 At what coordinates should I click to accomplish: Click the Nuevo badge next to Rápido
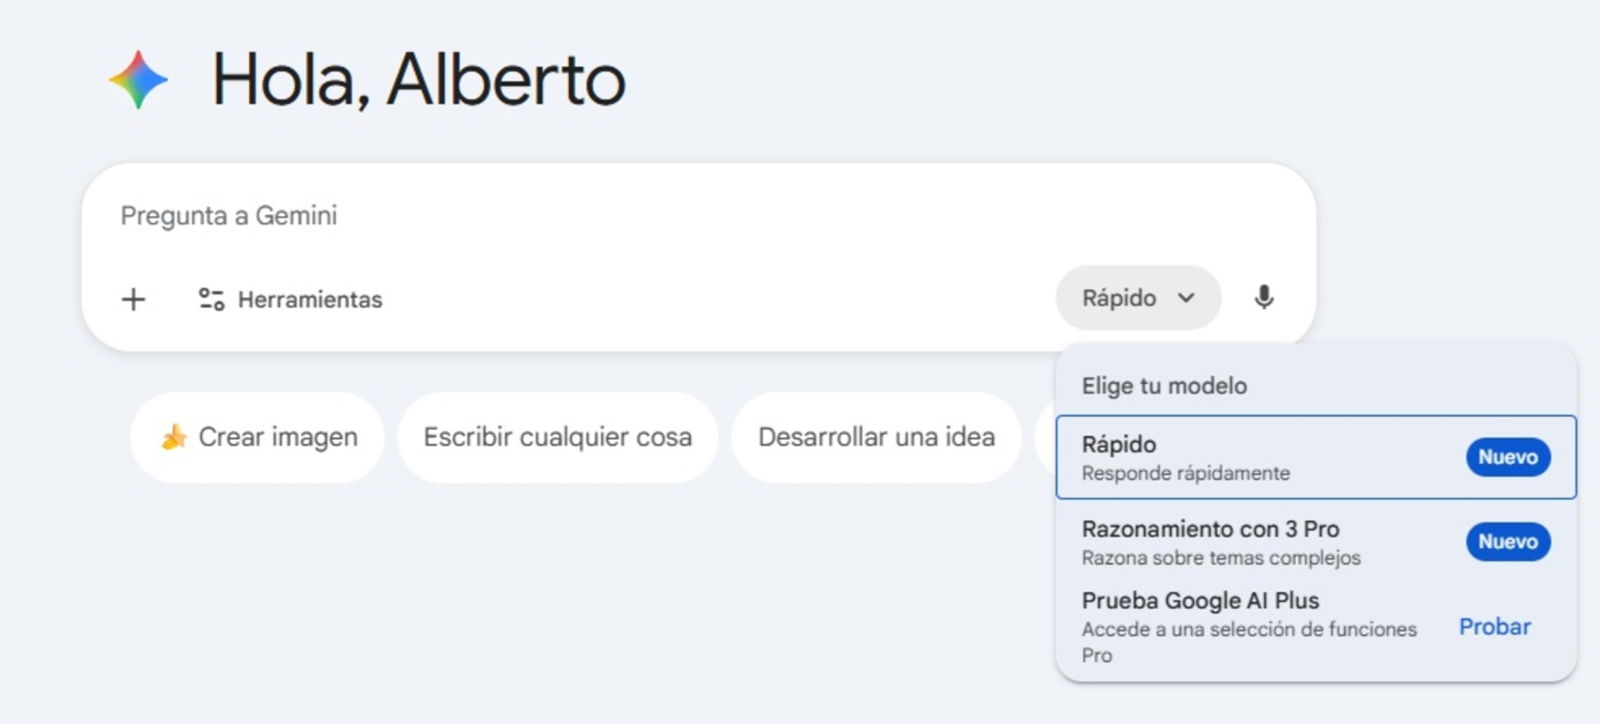pyautogui.click(x=1507, y=457)
